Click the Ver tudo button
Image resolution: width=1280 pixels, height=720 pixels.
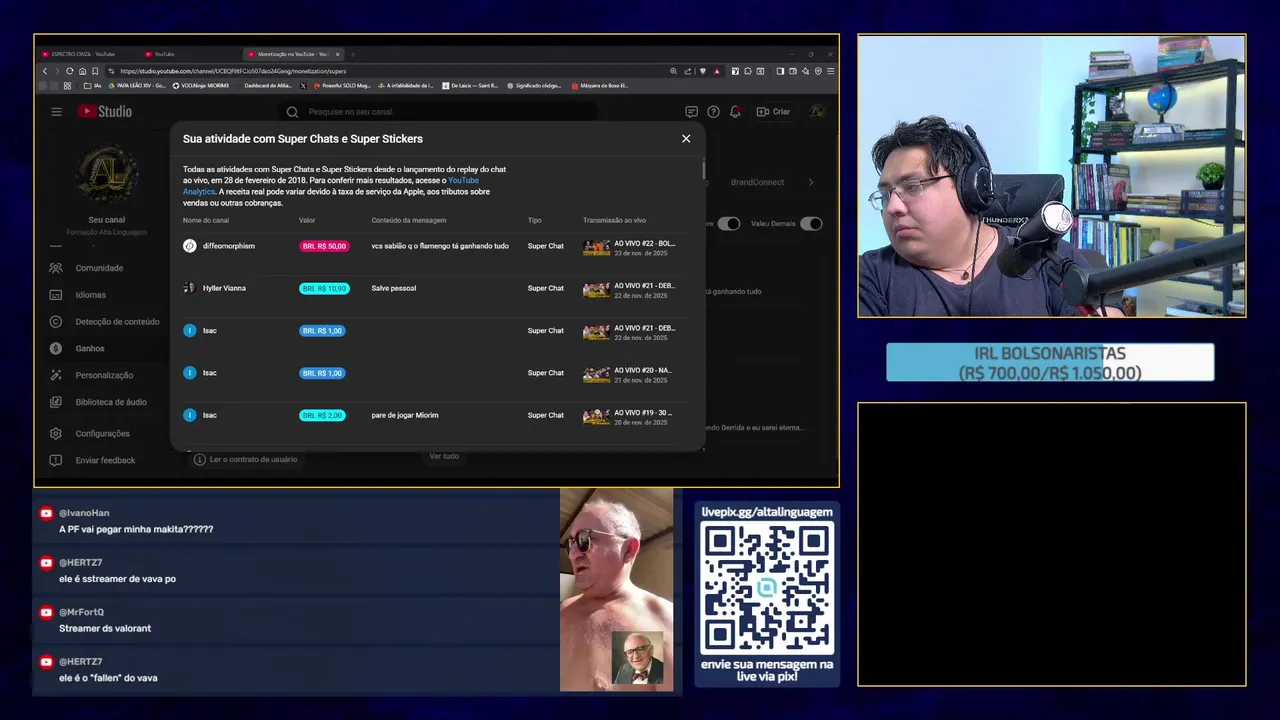(444, 456)
